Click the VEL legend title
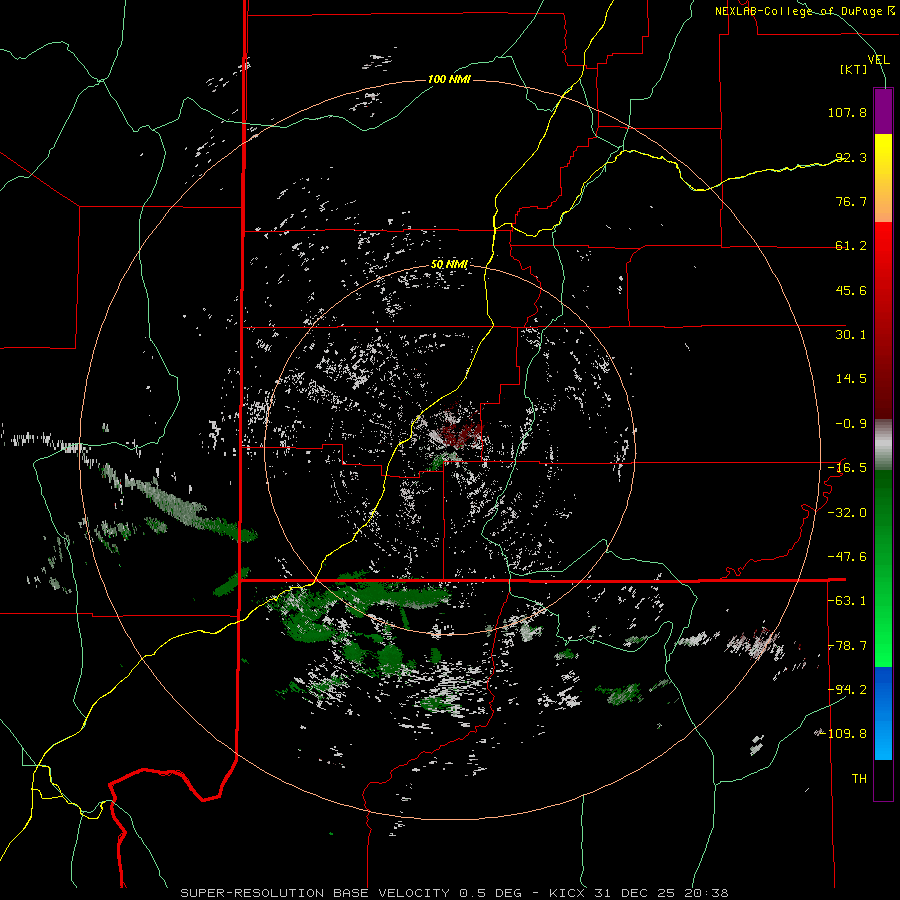 (x=879, y=59)
